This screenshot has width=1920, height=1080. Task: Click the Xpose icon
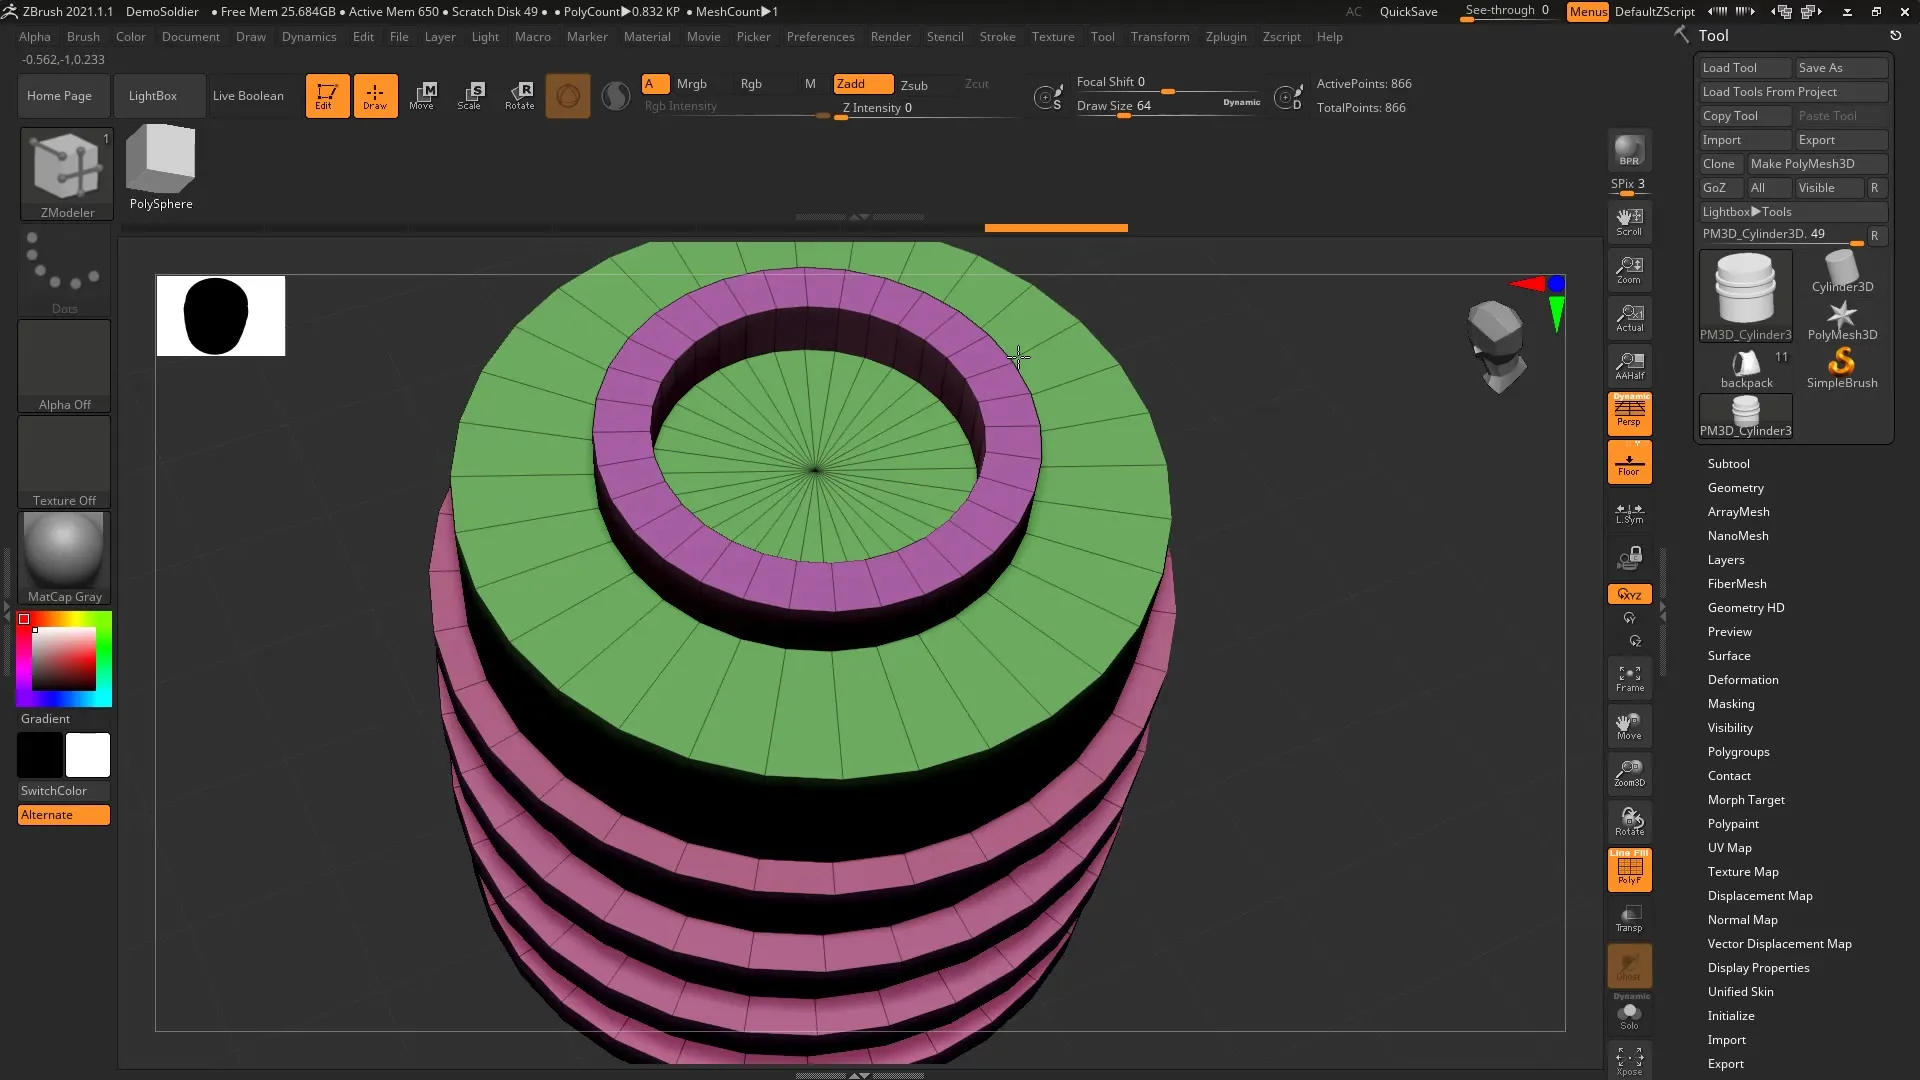coord(1629,1061)
